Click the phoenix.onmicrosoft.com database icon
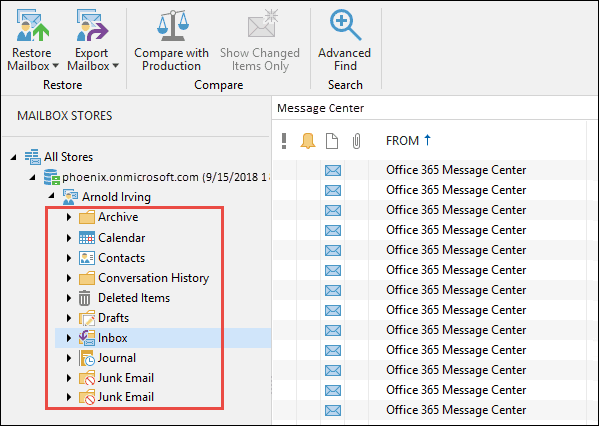Viewport: 599px width, 426px height. click(x=52, y=177)
